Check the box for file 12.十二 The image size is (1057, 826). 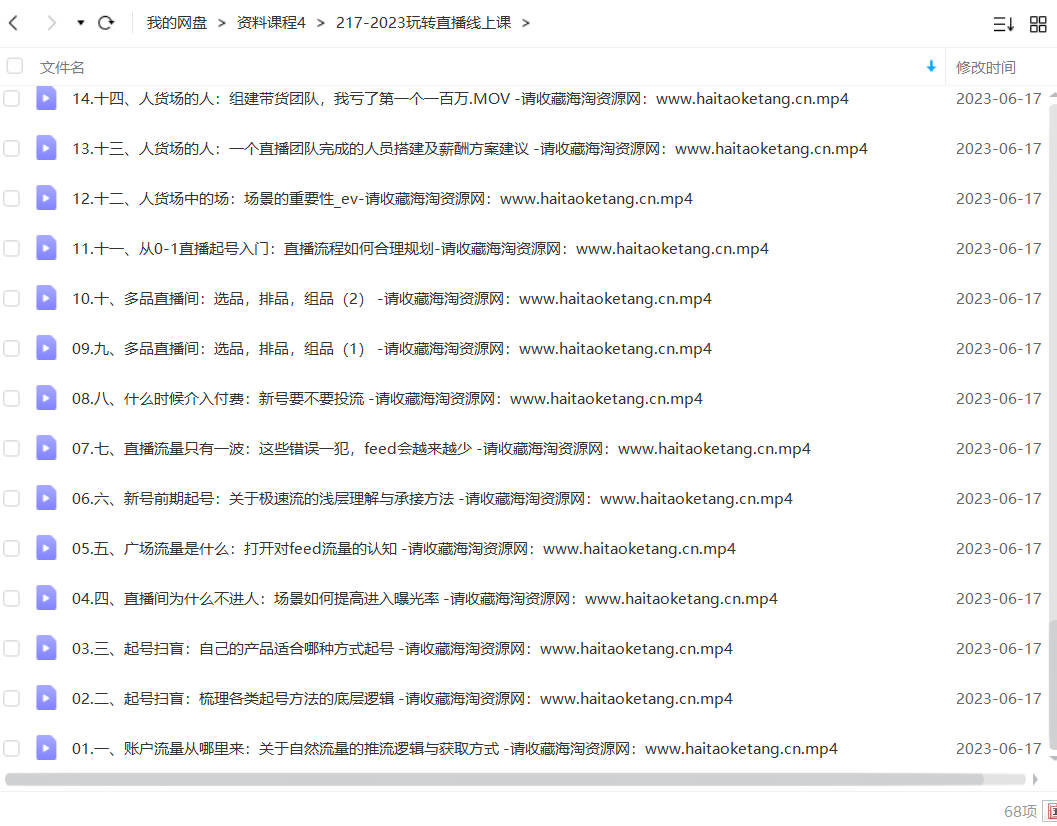(11, 198)
